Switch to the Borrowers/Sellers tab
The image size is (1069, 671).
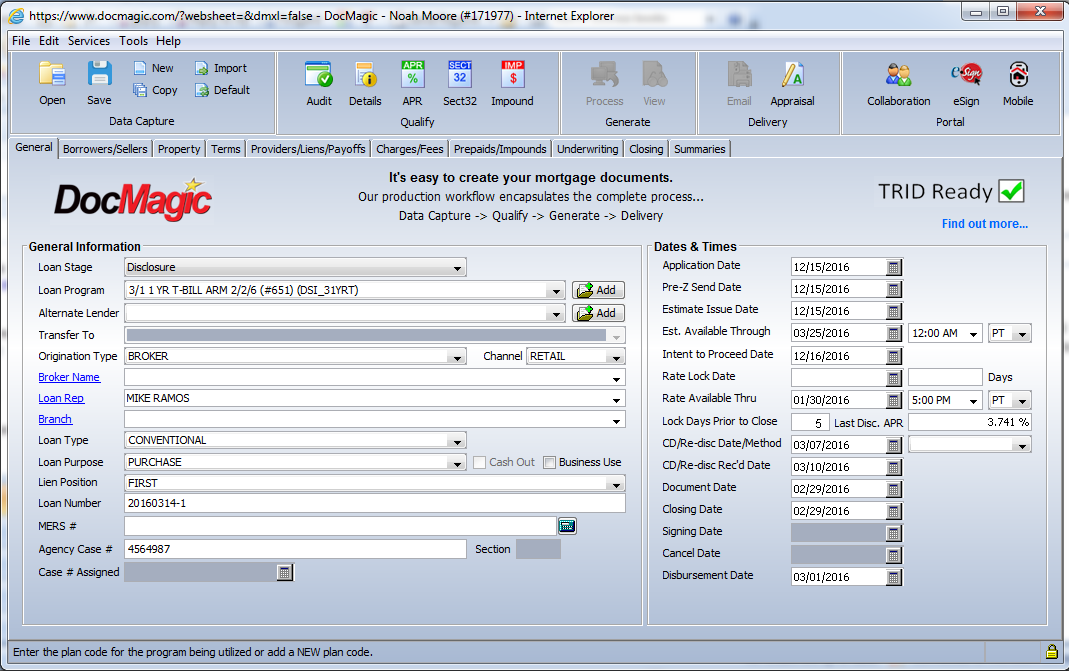point(105,149)
